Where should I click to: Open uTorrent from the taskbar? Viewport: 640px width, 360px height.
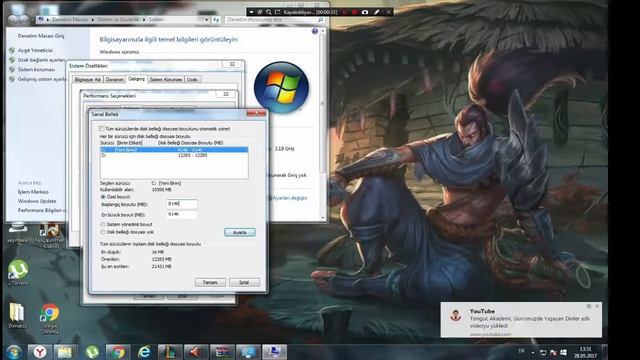pyautogui.click(x=92, y=352)
